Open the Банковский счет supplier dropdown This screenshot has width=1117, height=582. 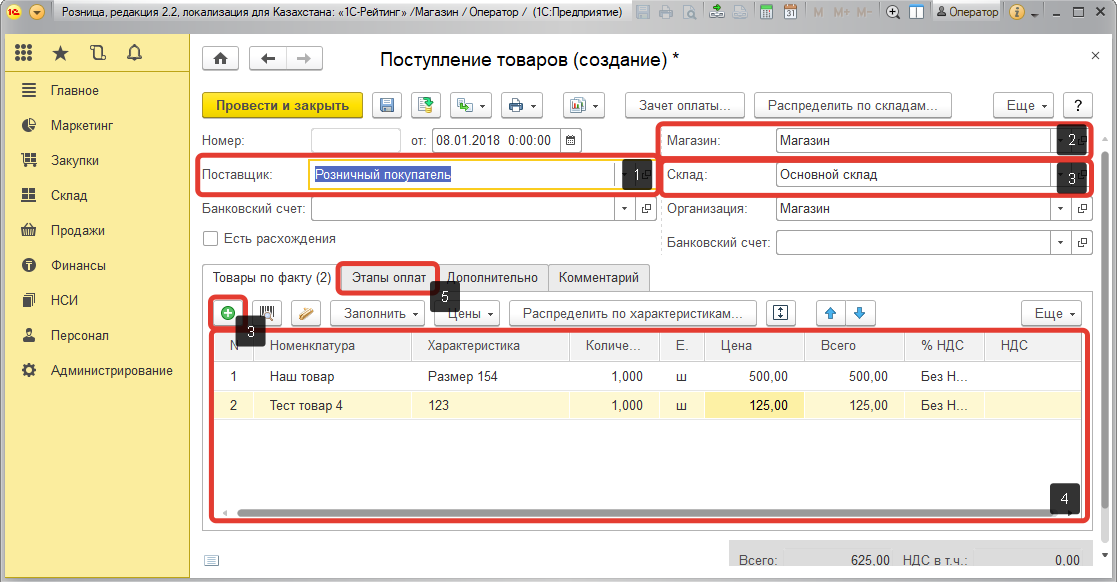626,209
